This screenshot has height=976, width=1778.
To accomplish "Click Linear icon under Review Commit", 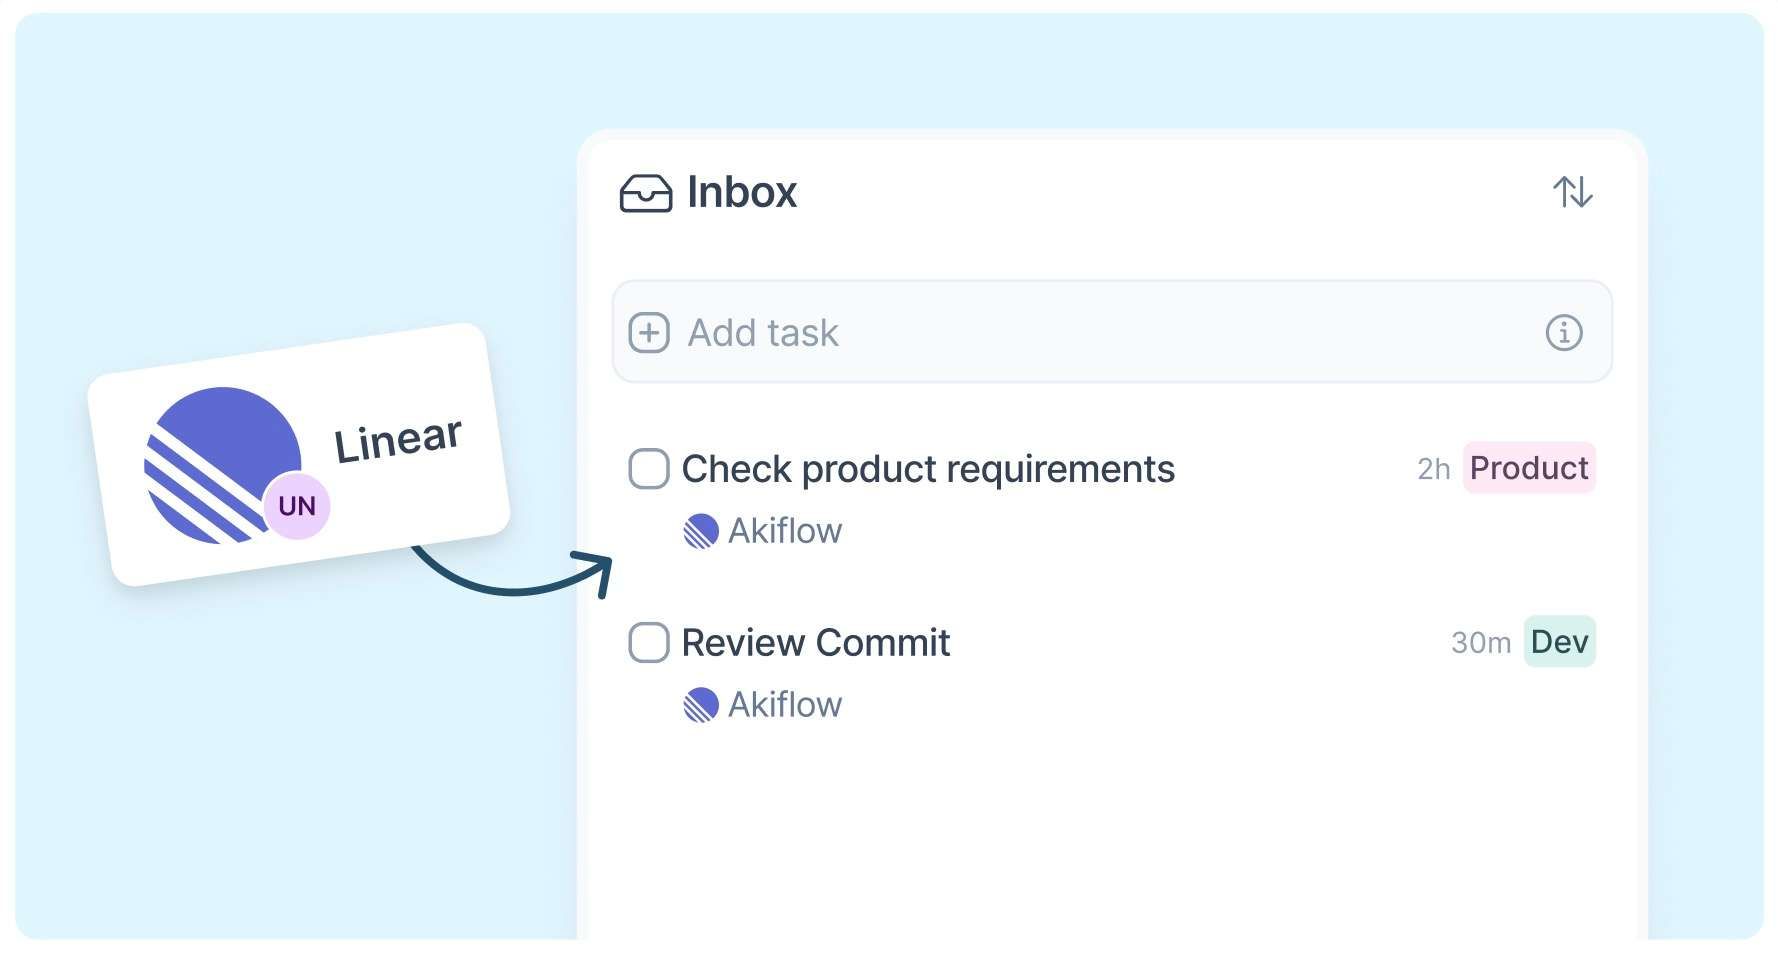I will [701, 705].
